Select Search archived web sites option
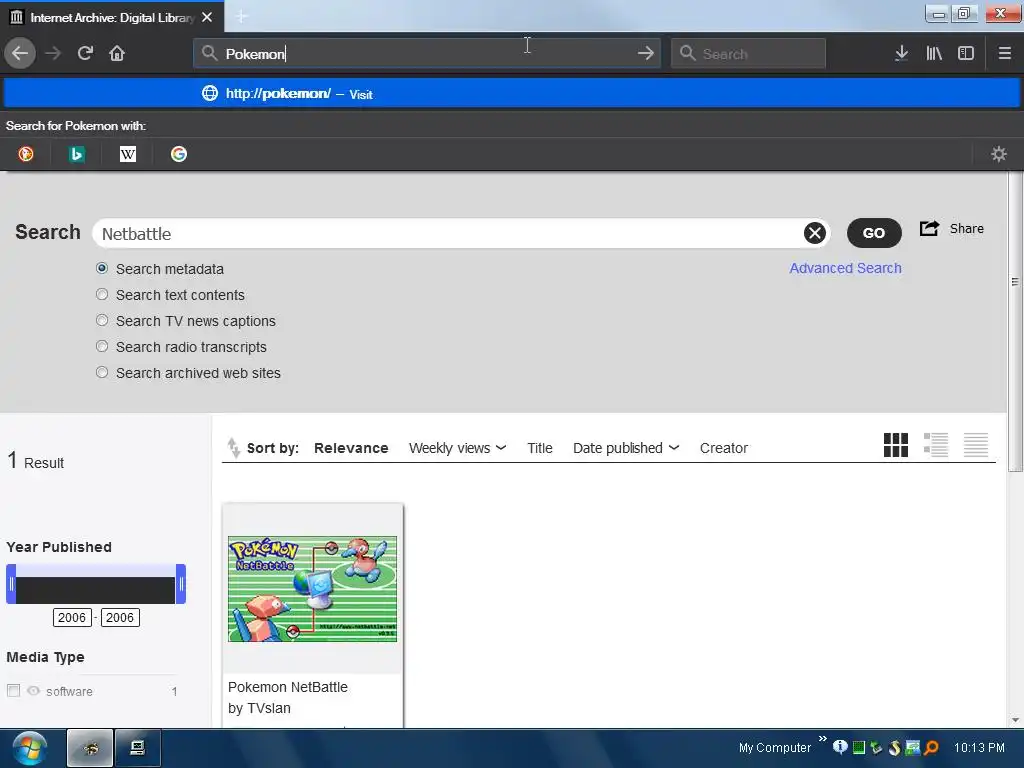1024x768 pixels. (102, 372)
